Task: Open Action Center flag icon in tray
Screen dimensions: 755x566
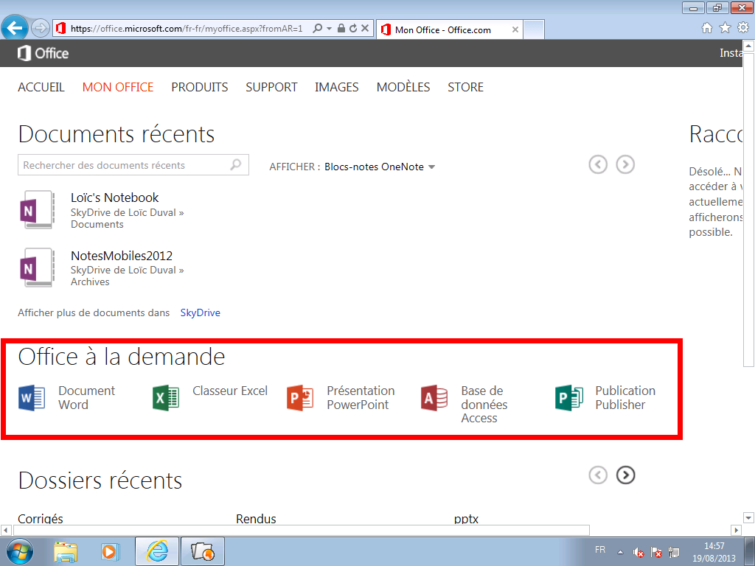Action: 656,553
